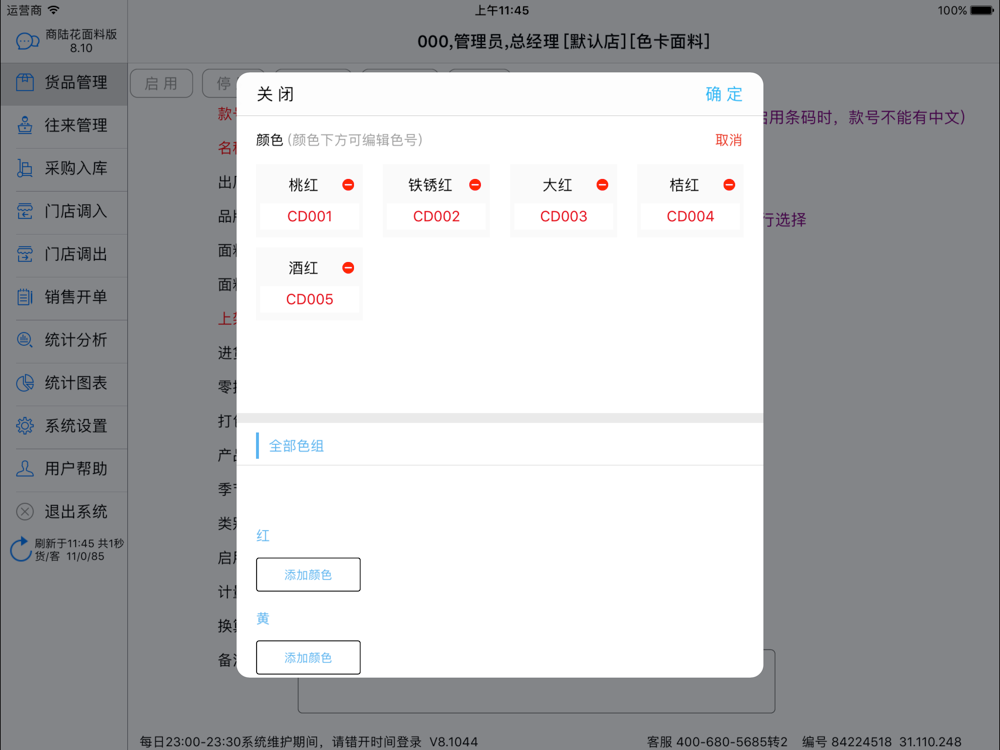Remove the 桃红 color with minus icon
The height and width of the screenshot is (750, 1000).
[x=348, y=185]
